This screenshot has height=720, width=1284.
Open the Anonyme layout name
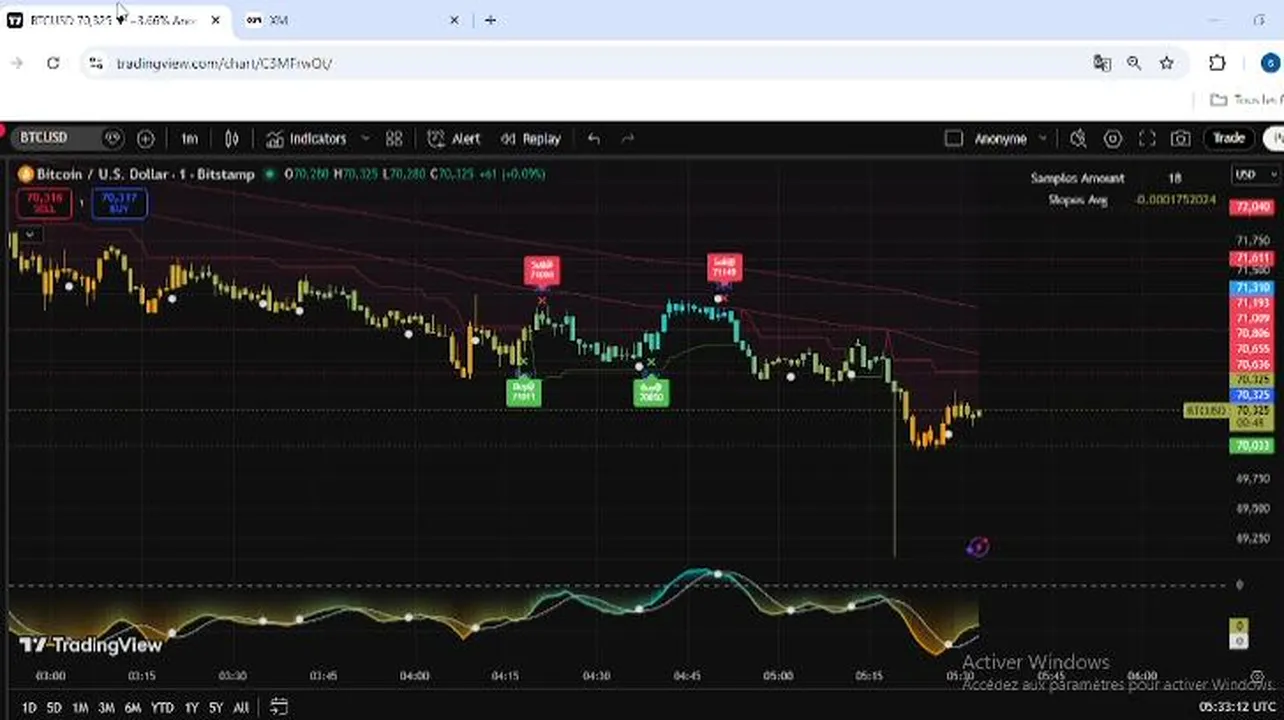[x=1000, y=139]
